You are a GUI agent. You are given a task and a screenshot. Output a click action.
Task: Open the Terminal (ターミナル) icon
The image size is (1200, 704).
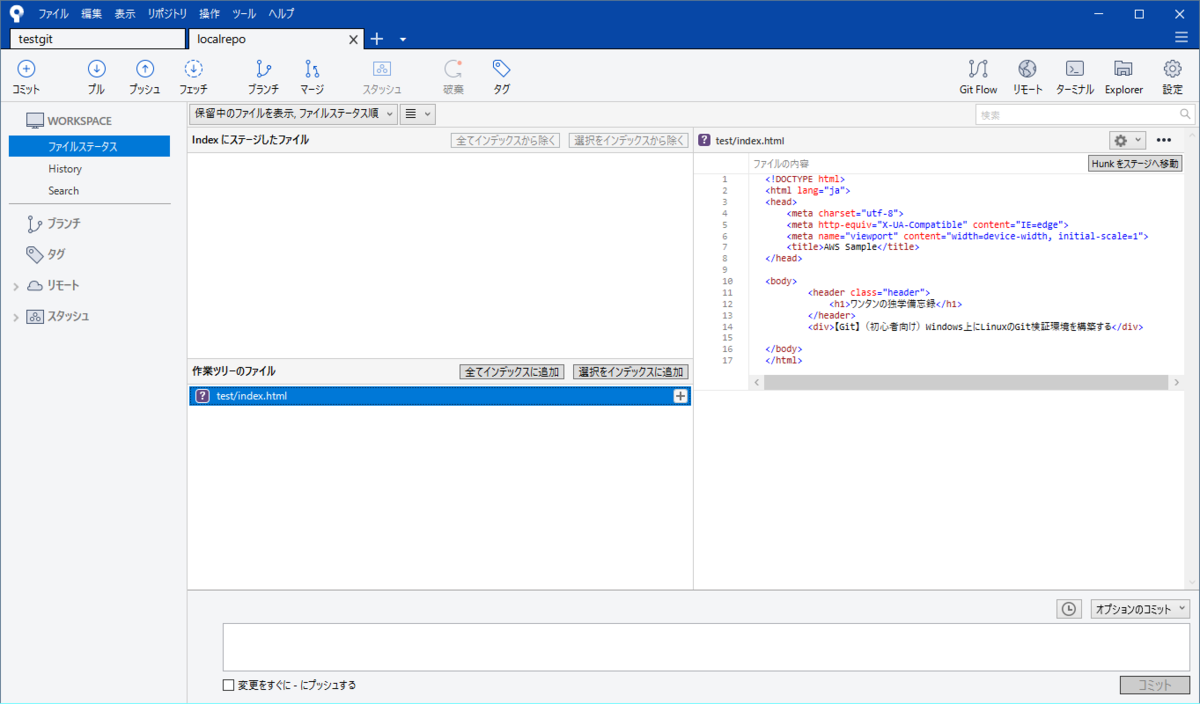(x=1075, y=69)
